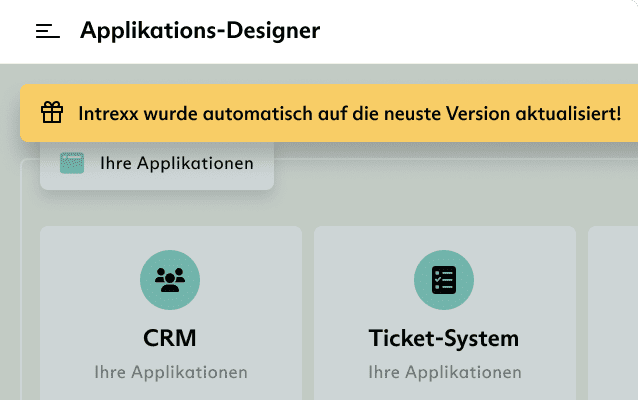The height and width of the screenshot is (400, 638).
Task: Click 'Ihre Applikationen' subtitle under CRM
Action: [x=171, y=372]
